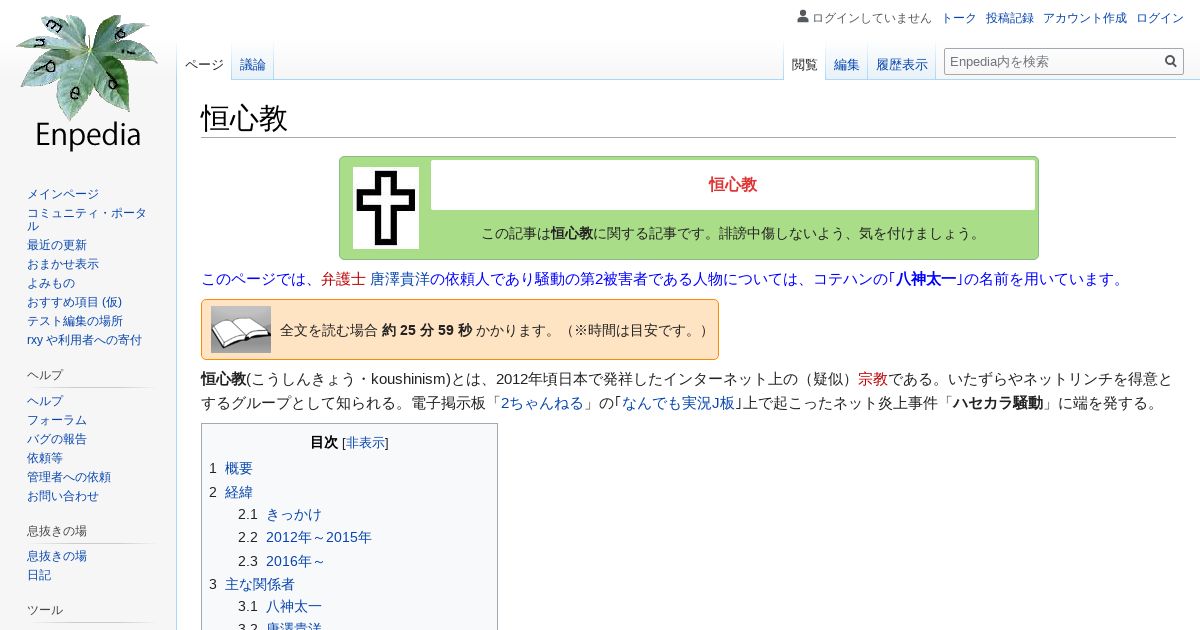Viewport: 1200px width, 630px height.
Task: Open テスト編集の場所 sidebar link
Action: click(x=75, y=321)
